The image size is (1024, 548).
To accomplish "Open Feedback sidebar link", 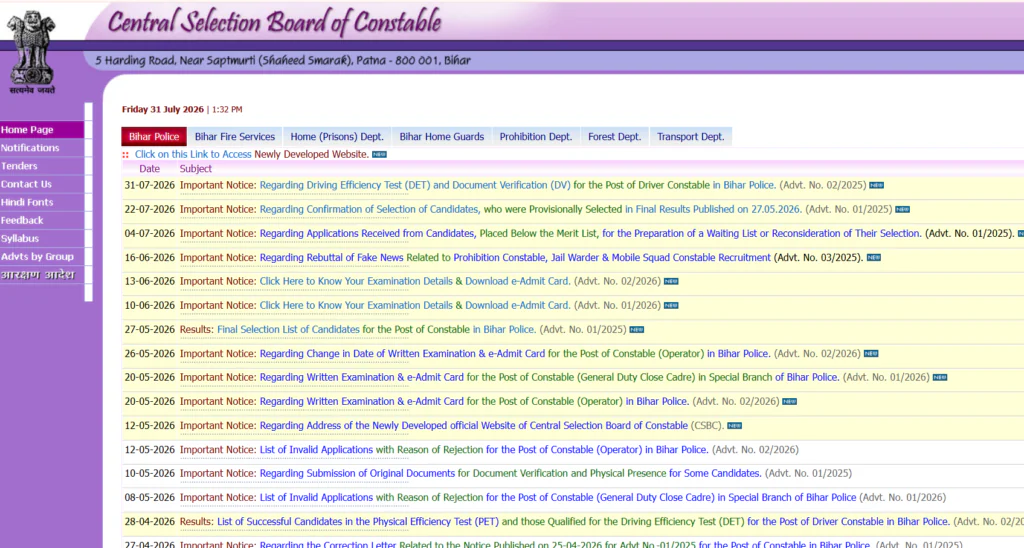I will (42, 221).
